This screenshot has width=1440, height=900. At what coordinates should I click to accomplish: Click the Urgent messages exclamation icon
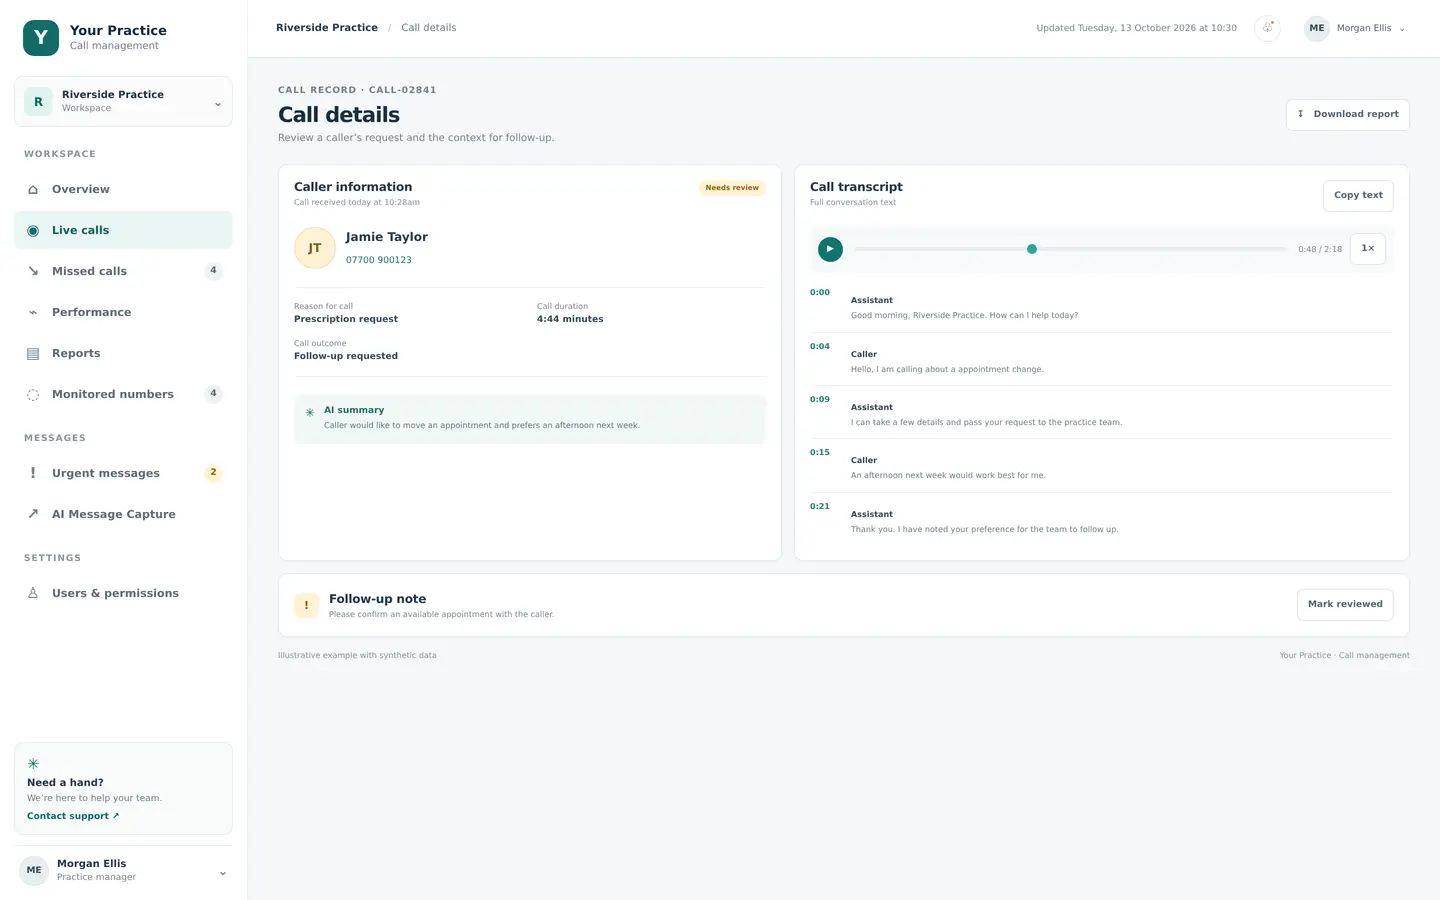pos(33,473)
